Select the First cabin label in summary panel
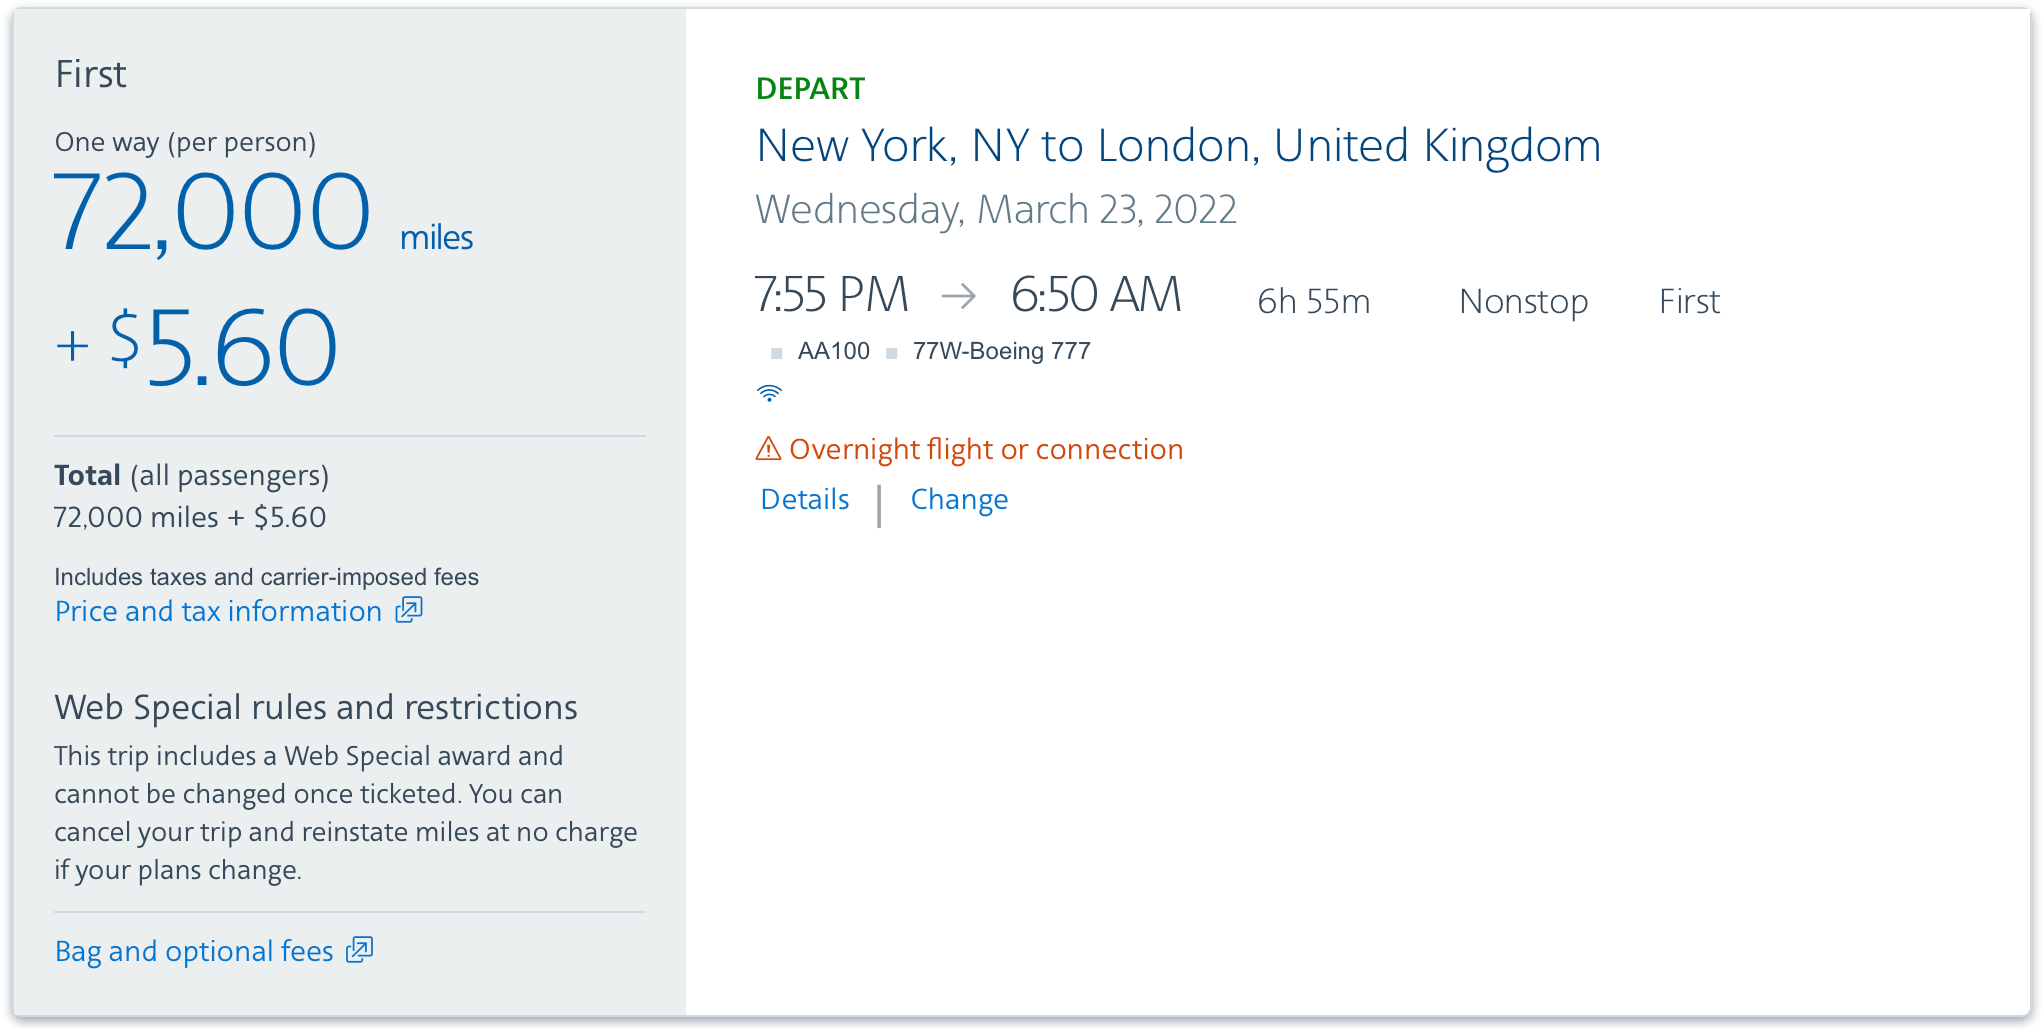The height and width of the screenshot is (1028, 2041). [x=91, y=73]
